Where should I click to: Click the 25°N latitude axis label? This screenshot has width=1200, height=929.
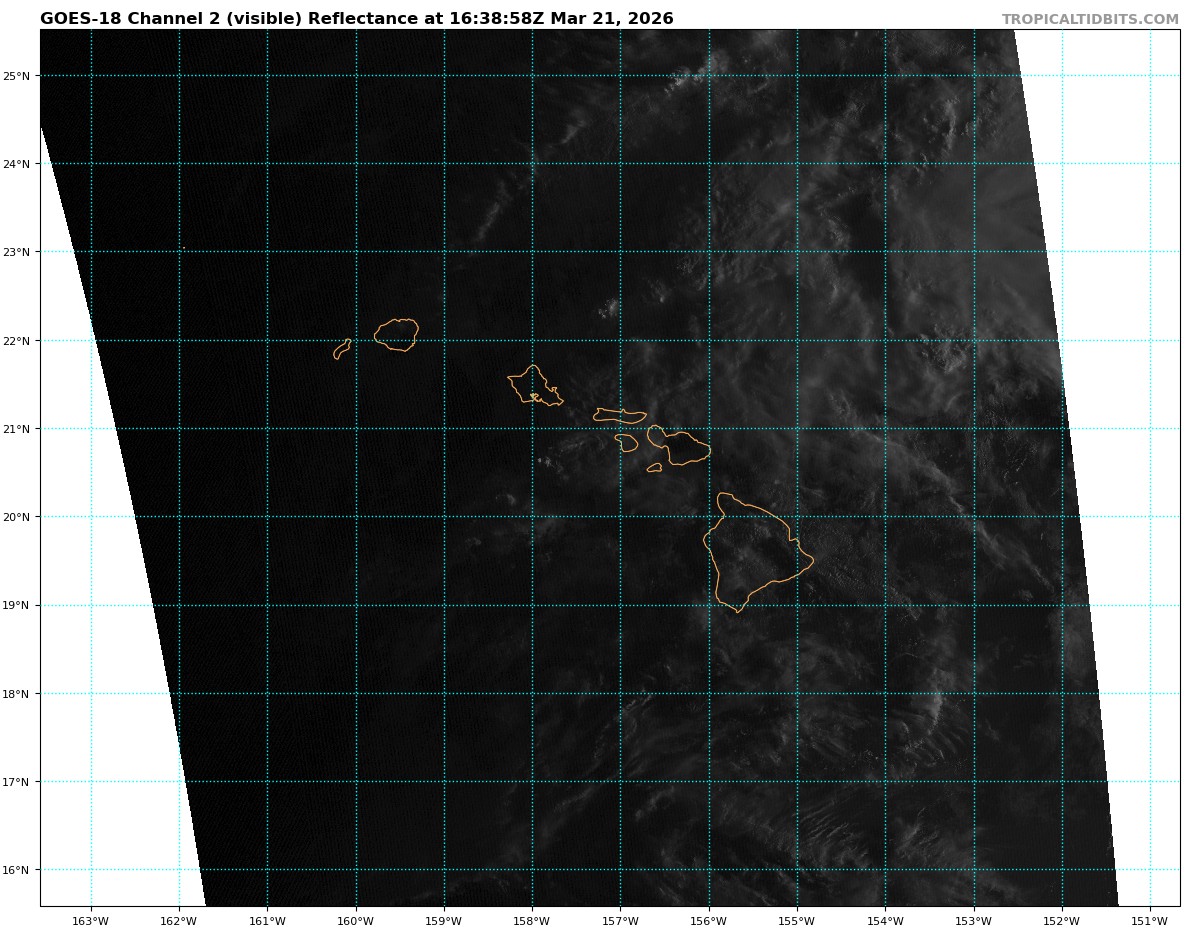coord(19,76)
